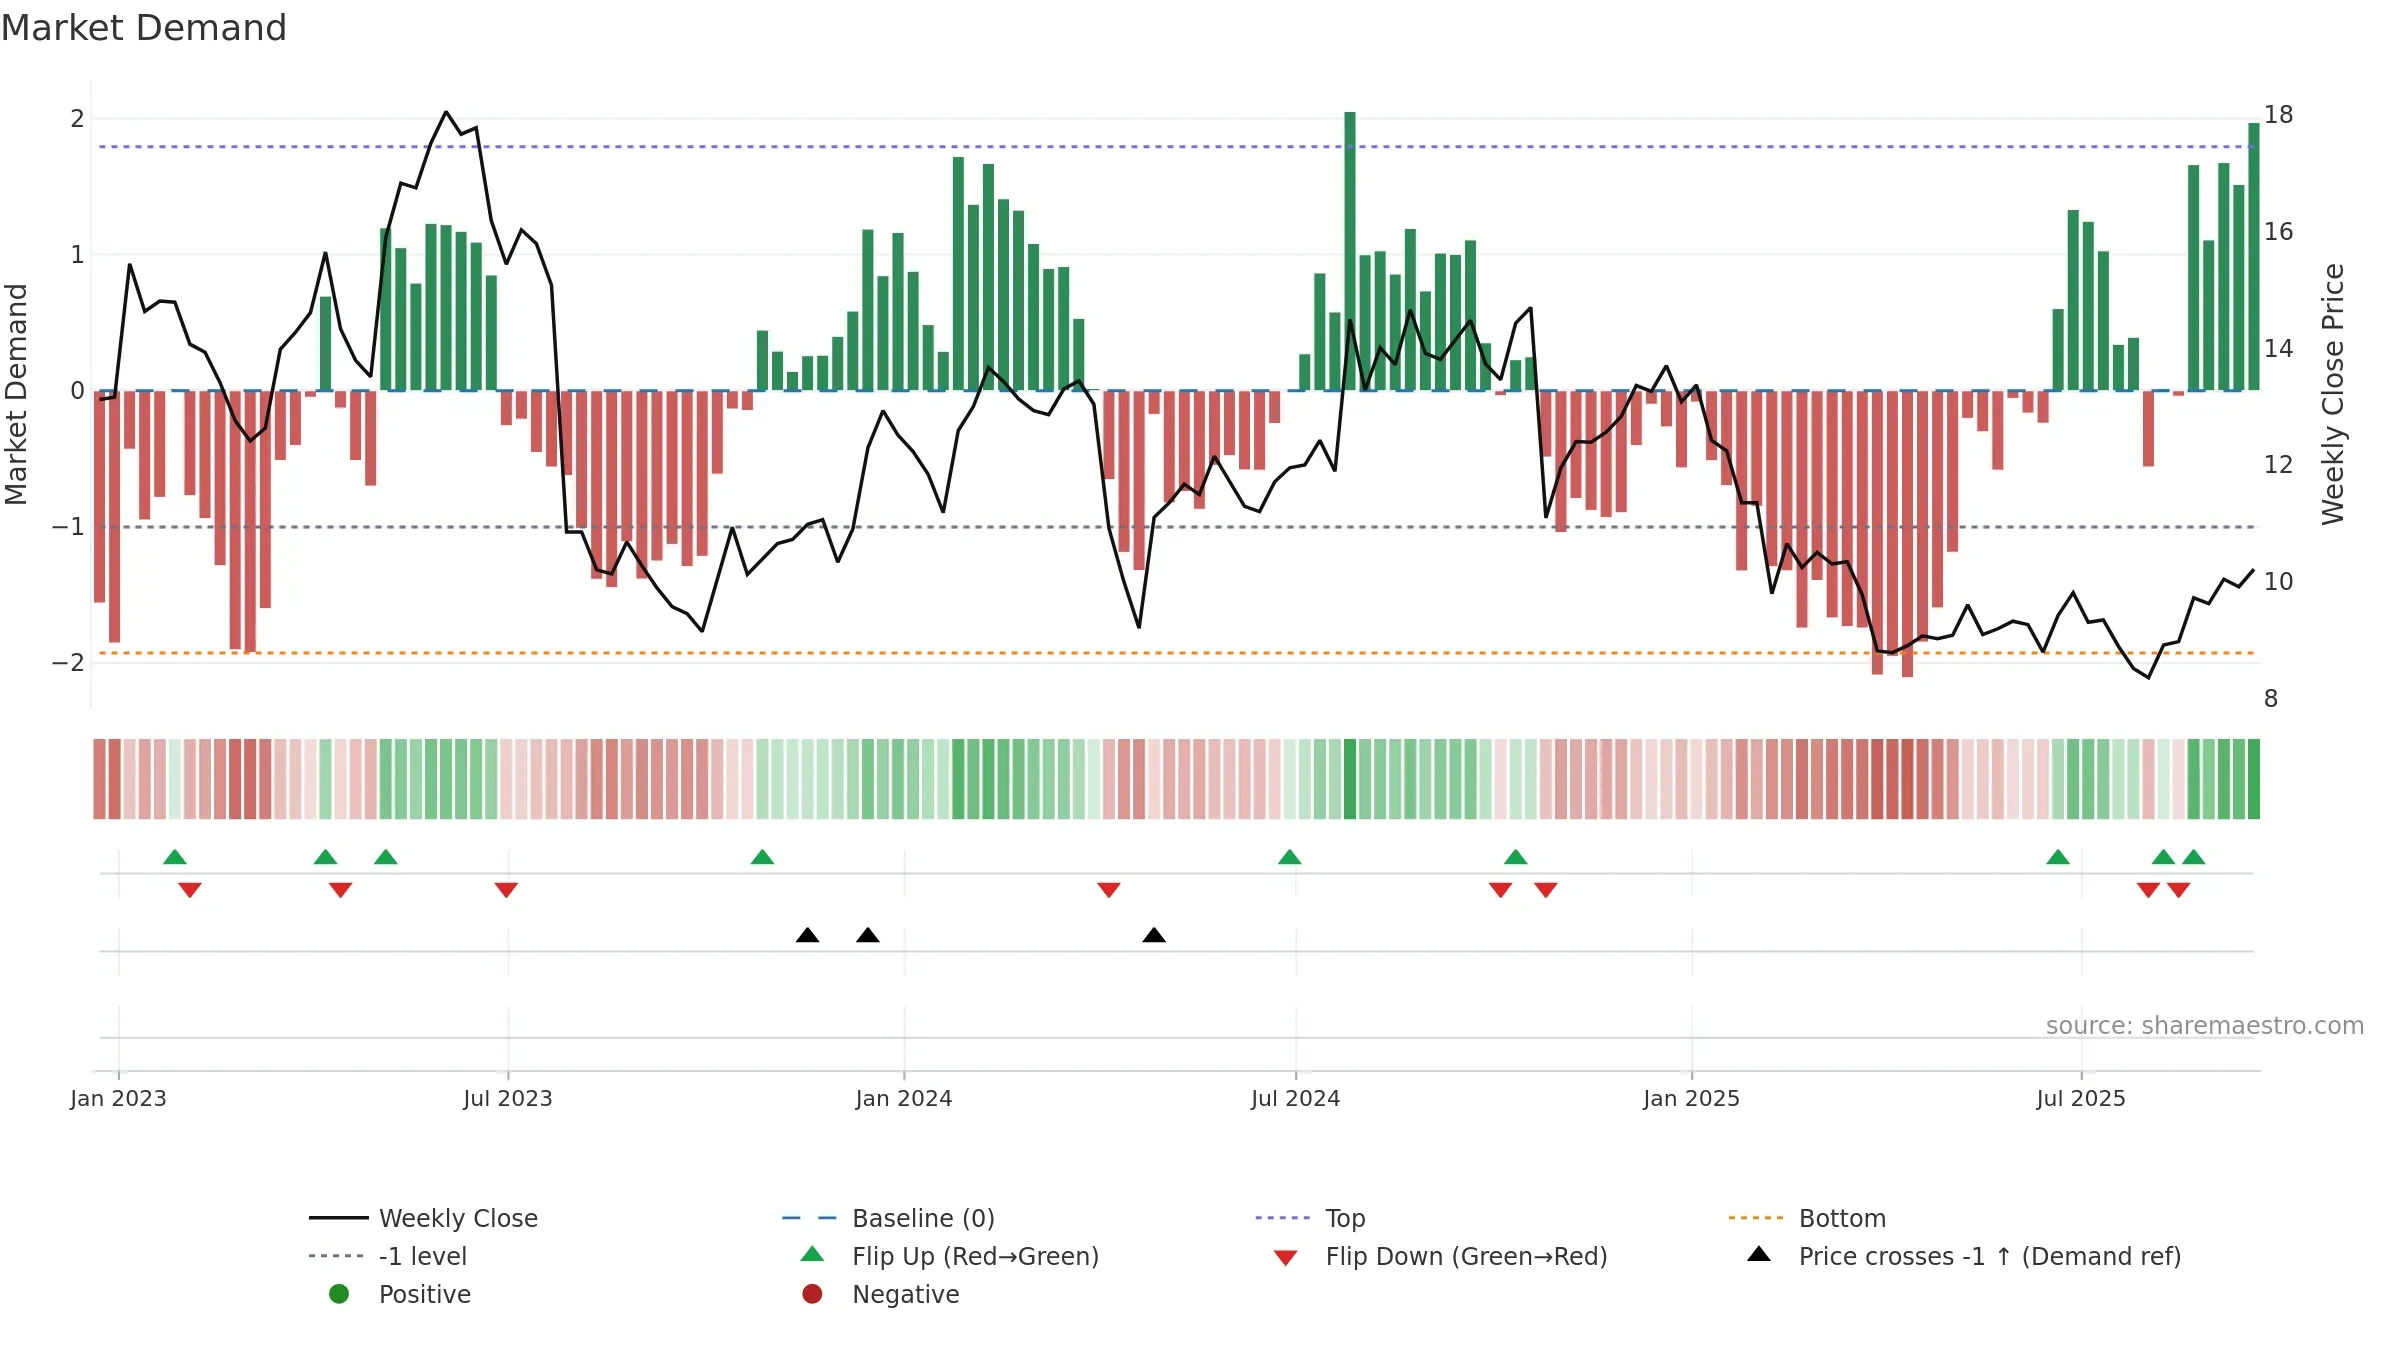Click the Jan 2024 axis label
Image resolution: width=2400 pixels, height=1350 pixels.
coord(904,1098)
